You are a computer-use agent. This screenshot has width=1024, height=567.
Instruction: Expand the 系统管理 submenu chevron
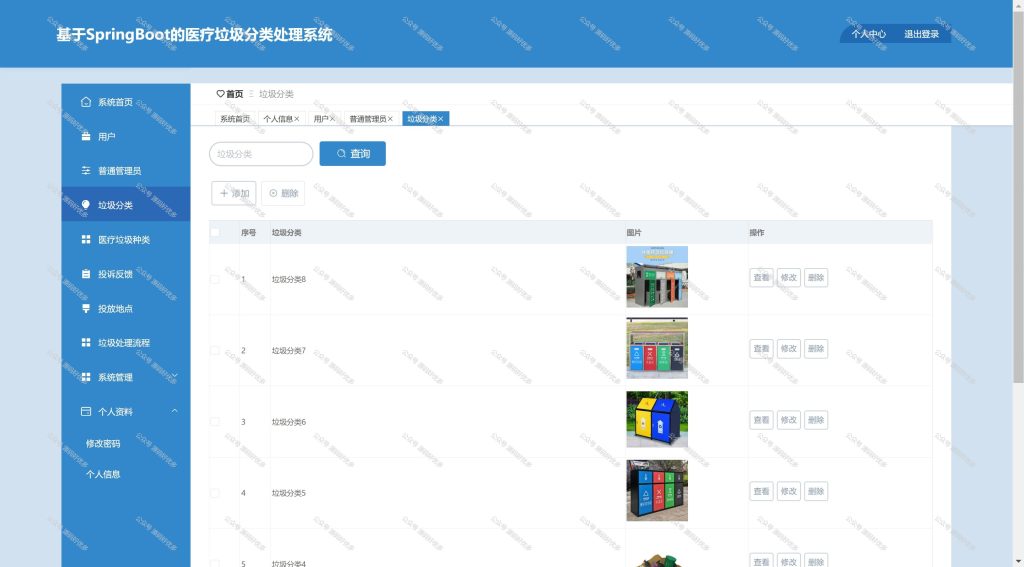174,376
